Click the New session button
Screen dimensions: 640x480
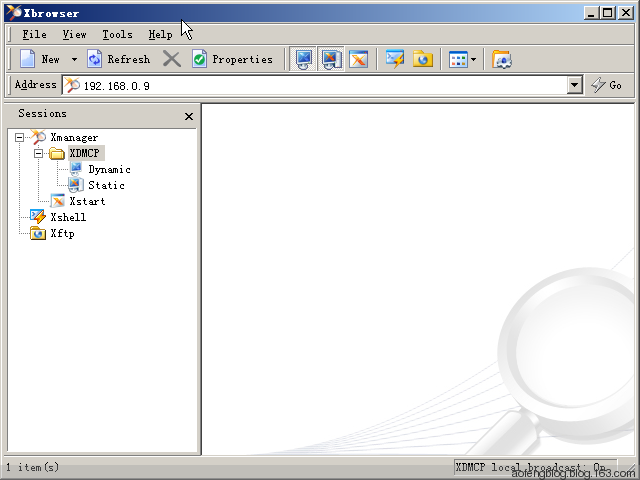click(x=40, y=59)
